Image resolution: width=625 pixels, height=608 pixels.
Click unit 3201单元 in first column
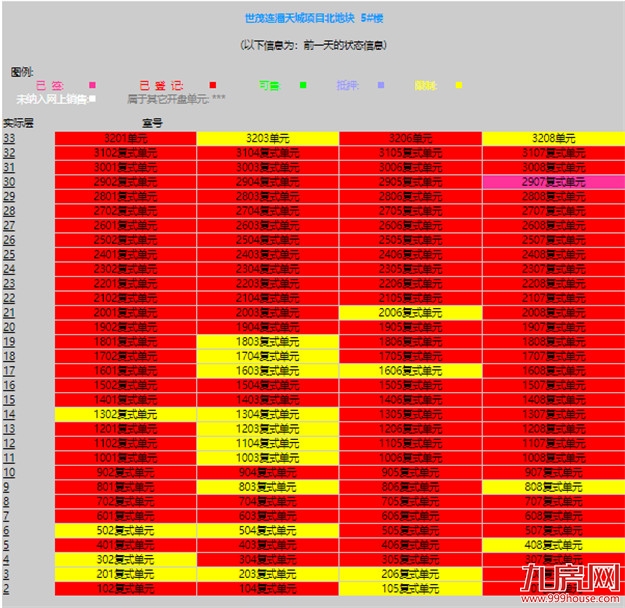tap(125, 138)
